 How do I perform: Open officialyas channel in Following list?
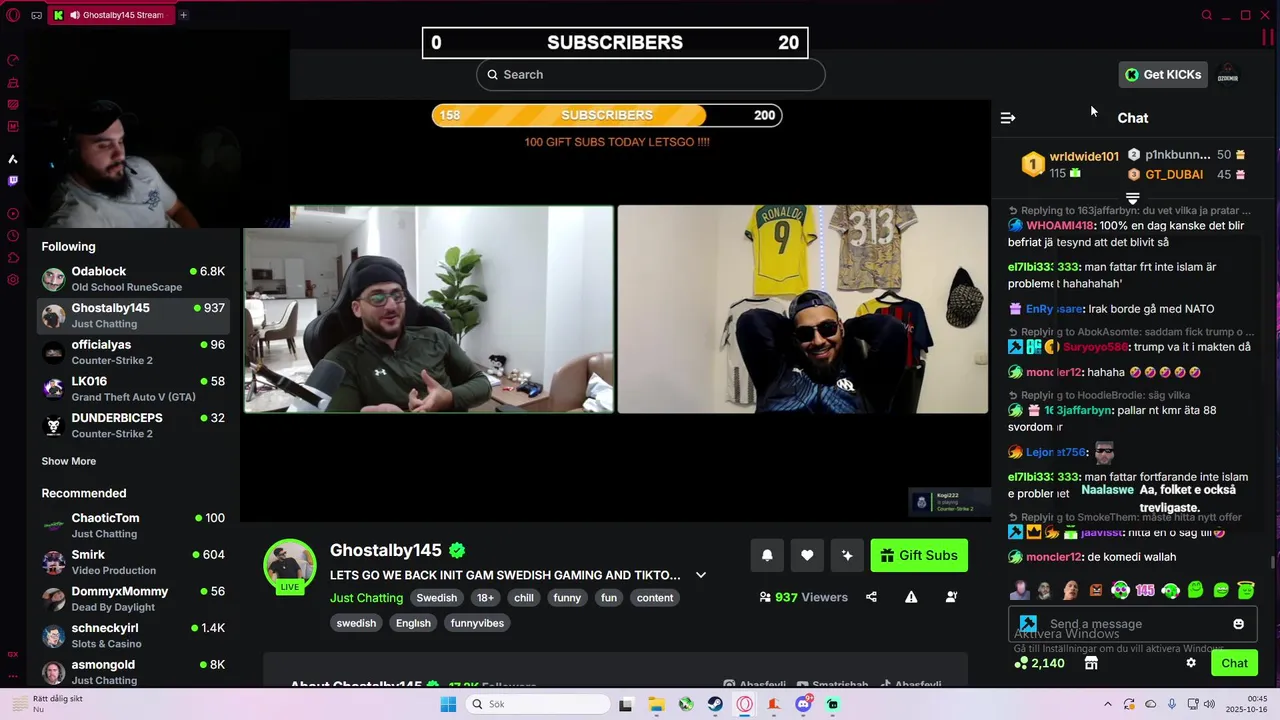click(134, 352)
